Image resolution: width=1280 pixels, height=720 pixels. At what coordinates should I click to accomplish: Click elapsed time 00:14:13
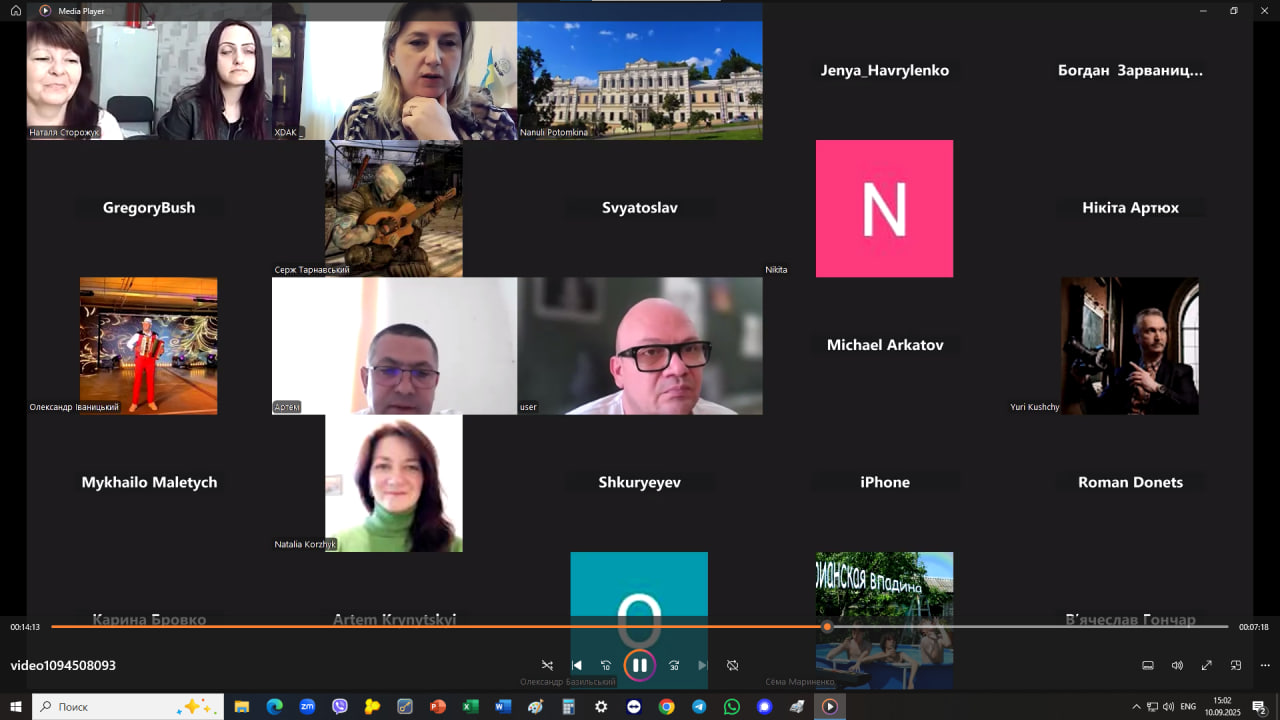tap(25, 627)
